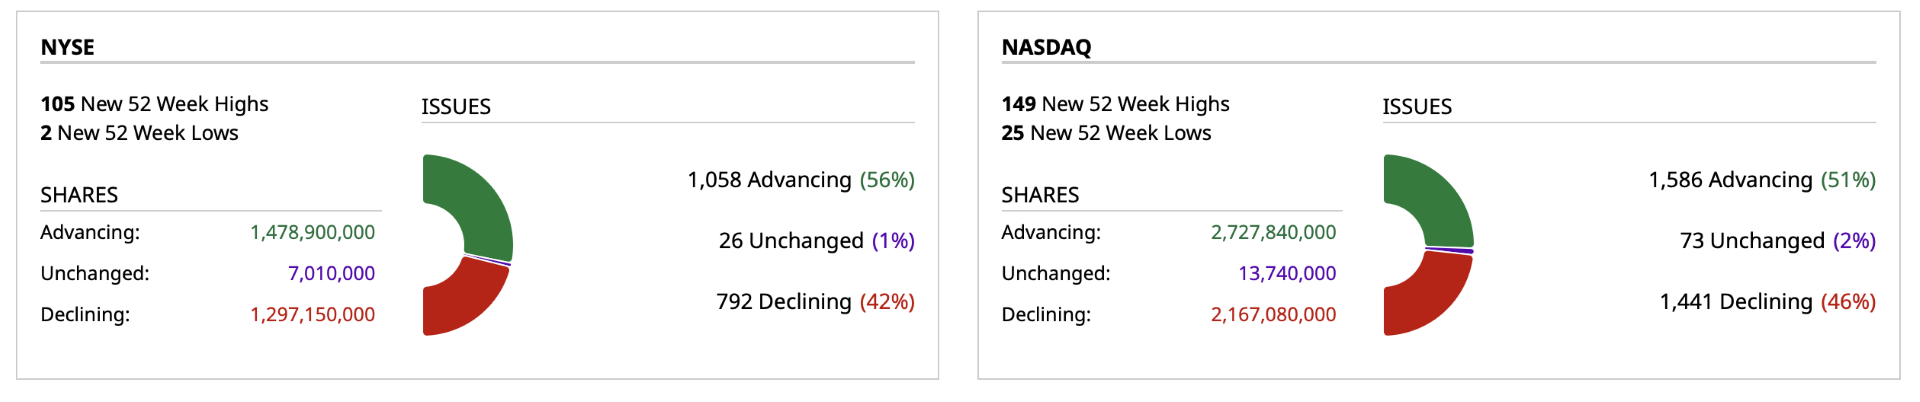The image size is (1920, 402).
Task: Click the 25 New 52 Week Lows text
Action: click(x=1106, y=133)
